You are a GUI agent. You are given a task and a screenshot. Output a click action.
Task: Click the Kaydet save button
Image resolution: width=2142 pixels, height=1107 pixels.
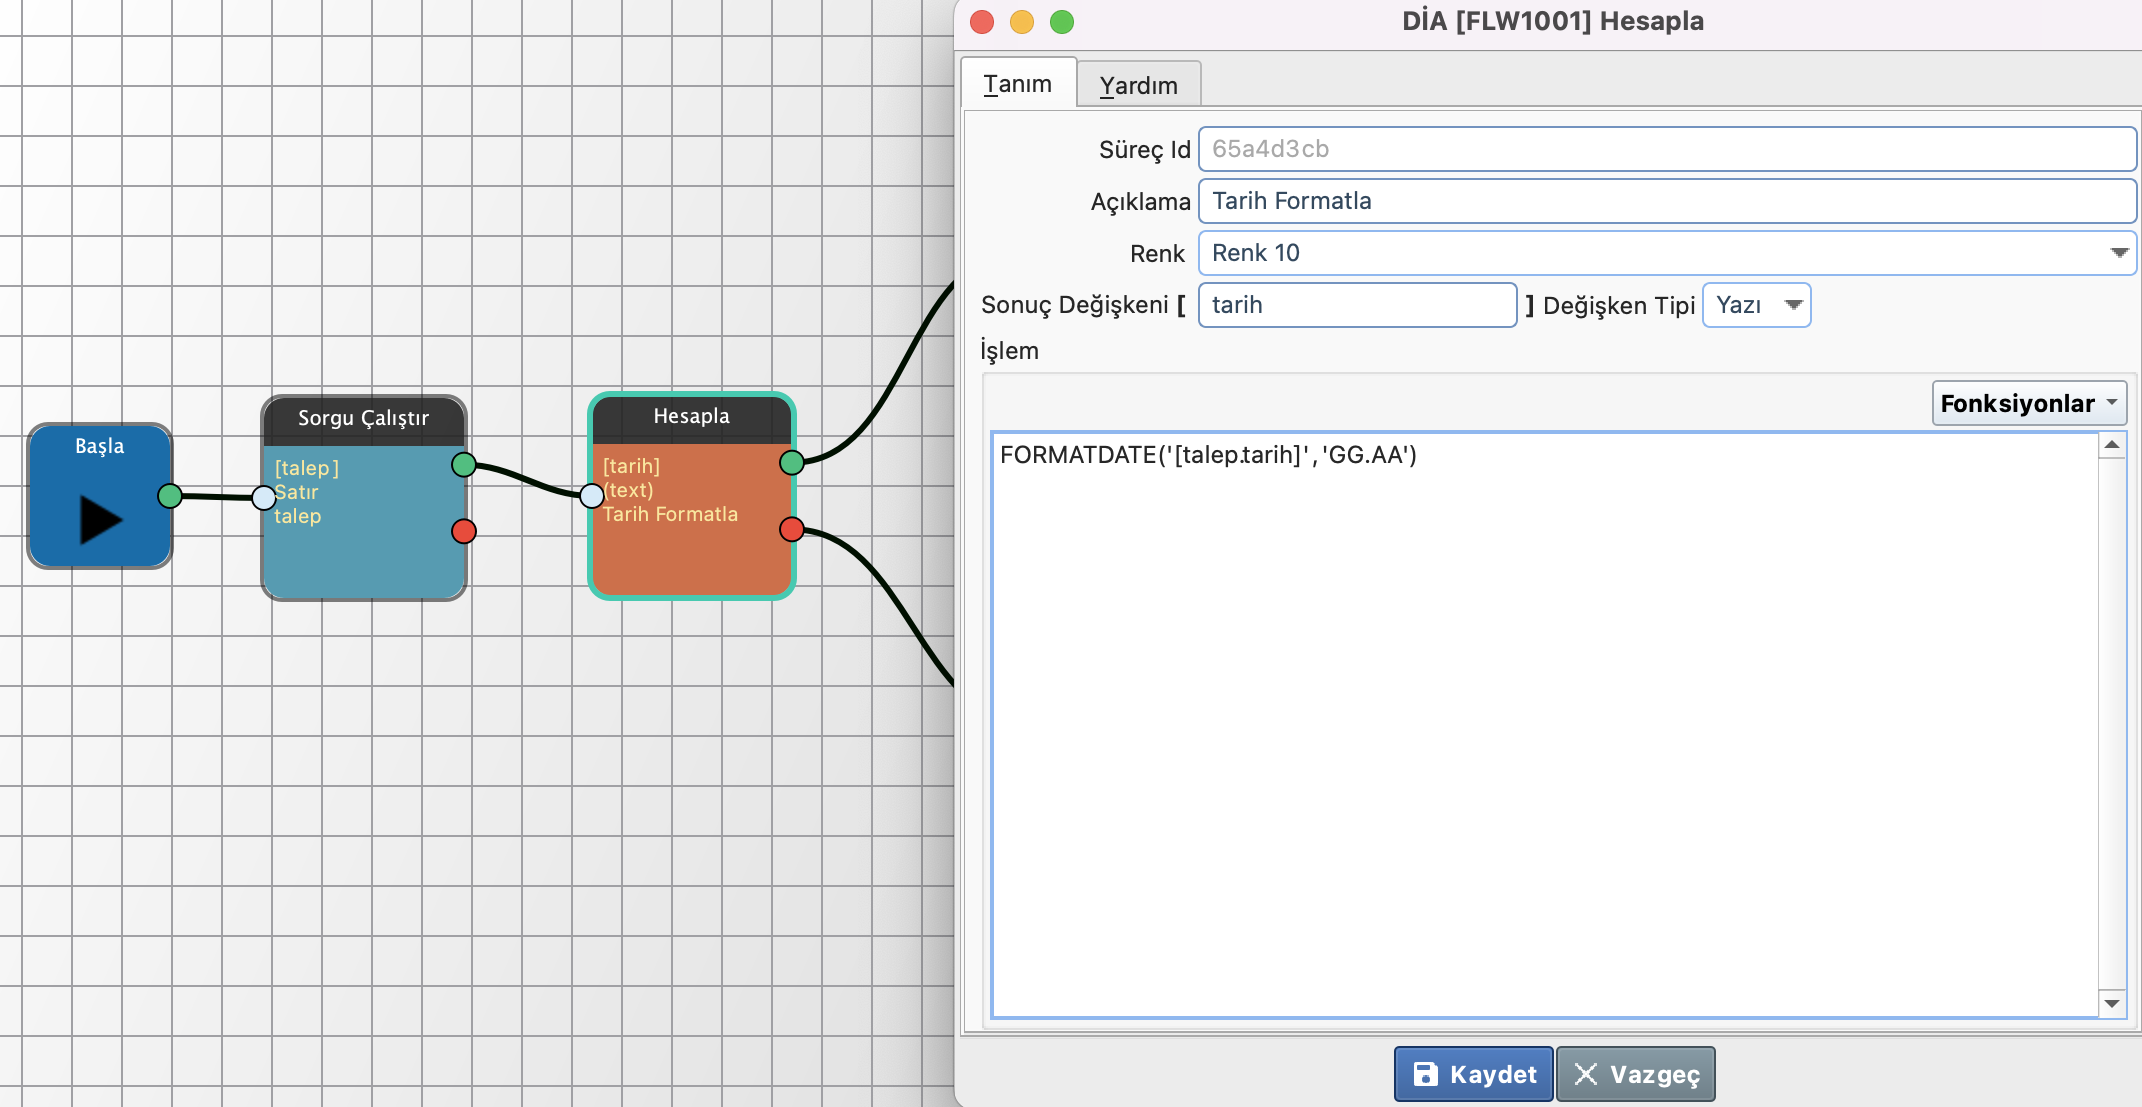pyautogui.click(x=1474, y=1074)
